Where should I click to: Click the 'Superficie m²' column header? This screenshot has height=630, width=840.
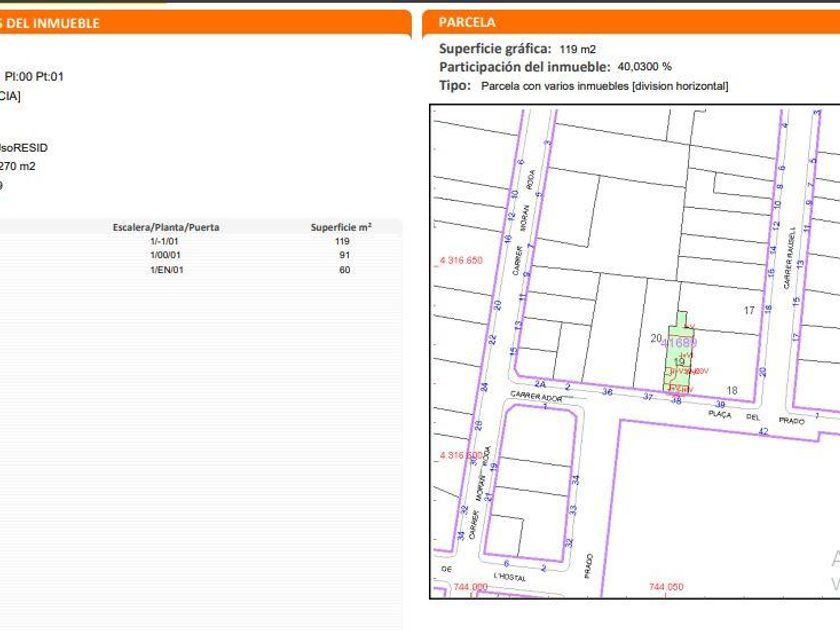point(341,227)
